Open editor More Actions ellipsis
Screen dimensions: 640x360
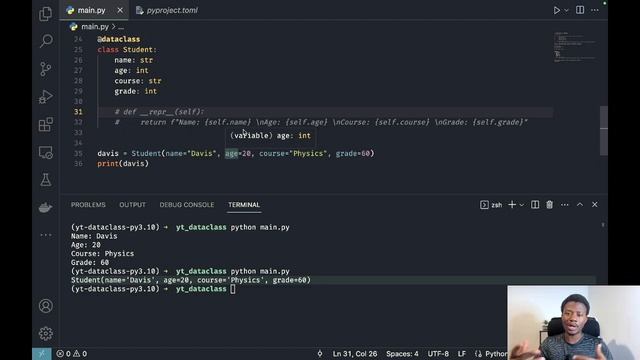[595, 10]
